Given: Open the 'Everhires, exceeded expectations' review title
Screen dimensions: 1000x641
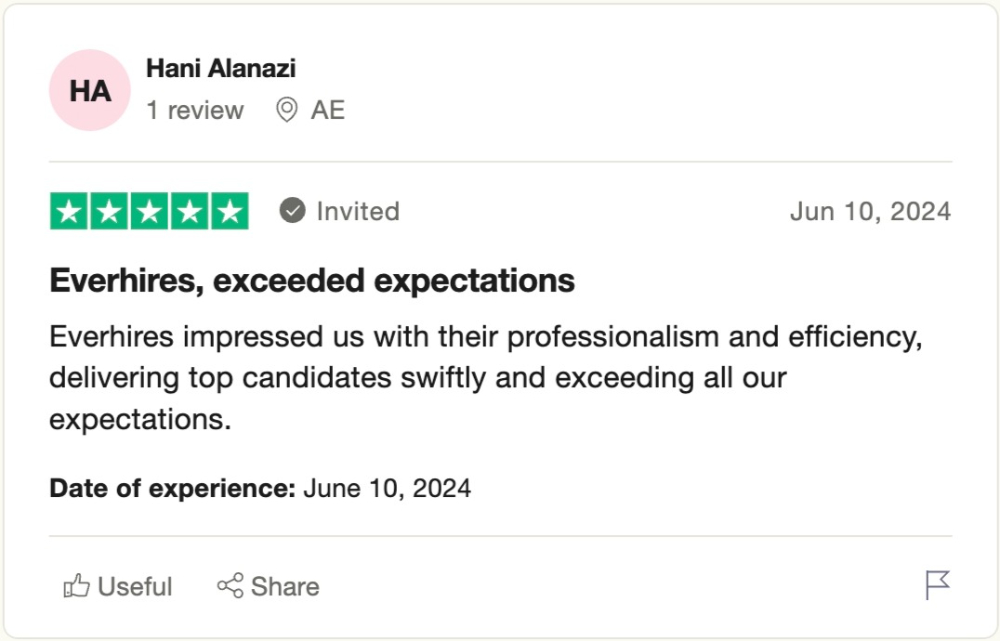Looking at the screenshot, I should (x=312, y=281).
